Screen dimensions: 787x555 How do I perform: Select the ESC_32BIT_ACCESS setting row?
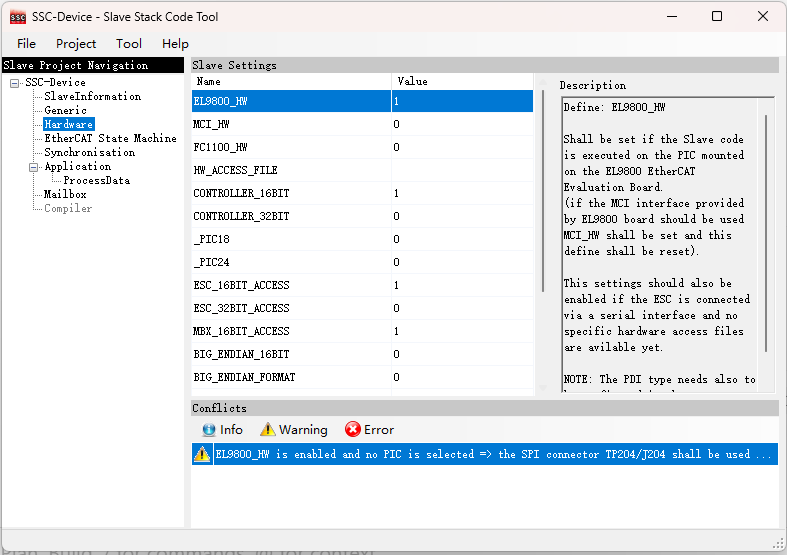pos(362,309)
